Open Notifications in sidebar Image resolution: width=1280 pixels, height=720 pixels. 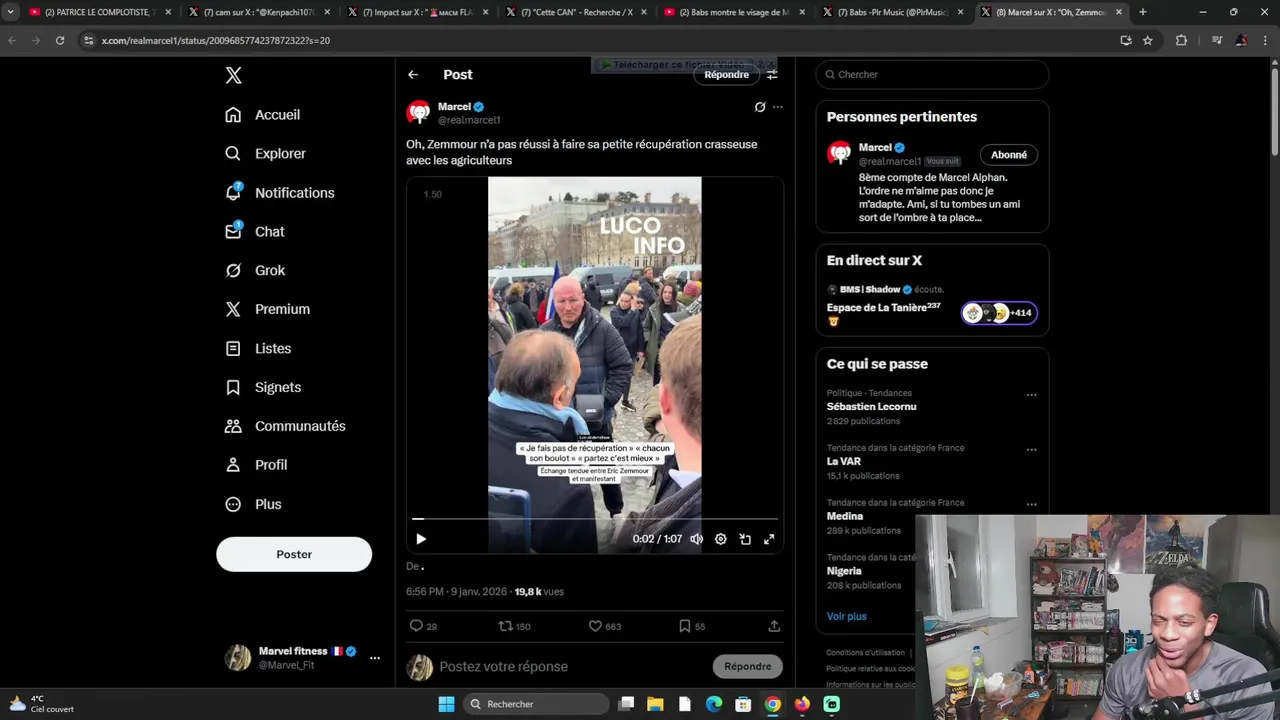(x=279, y=193)
